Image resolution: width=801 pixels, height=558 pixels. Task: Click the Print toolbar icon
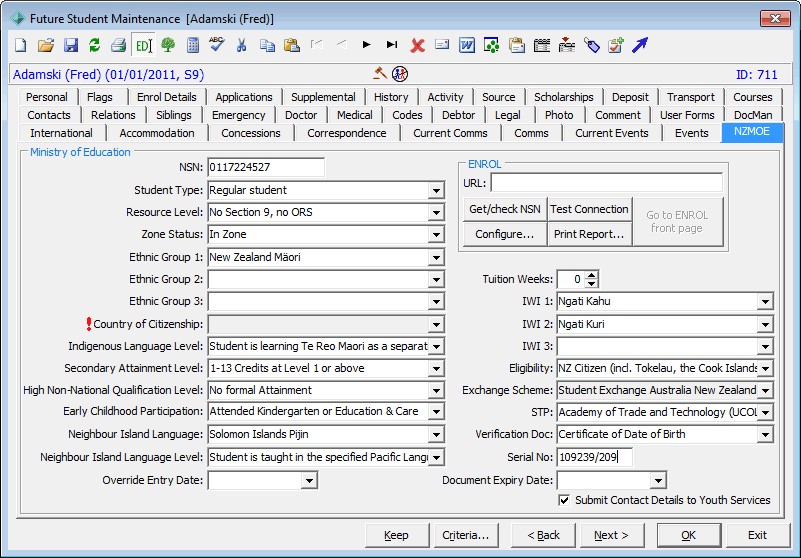coord(119,45)
